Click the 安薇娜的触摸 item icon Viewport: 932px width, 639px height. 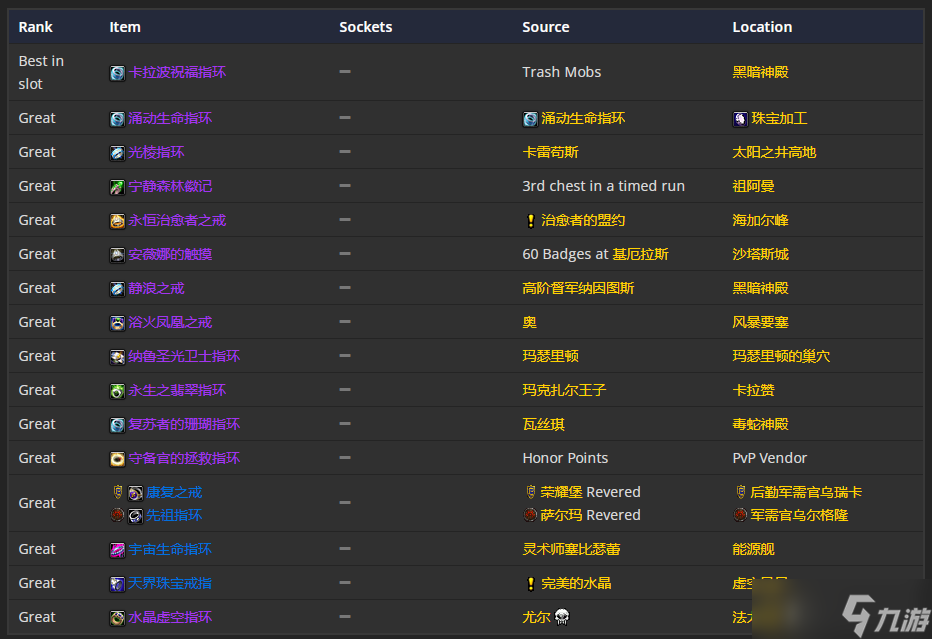pos(117,254)
